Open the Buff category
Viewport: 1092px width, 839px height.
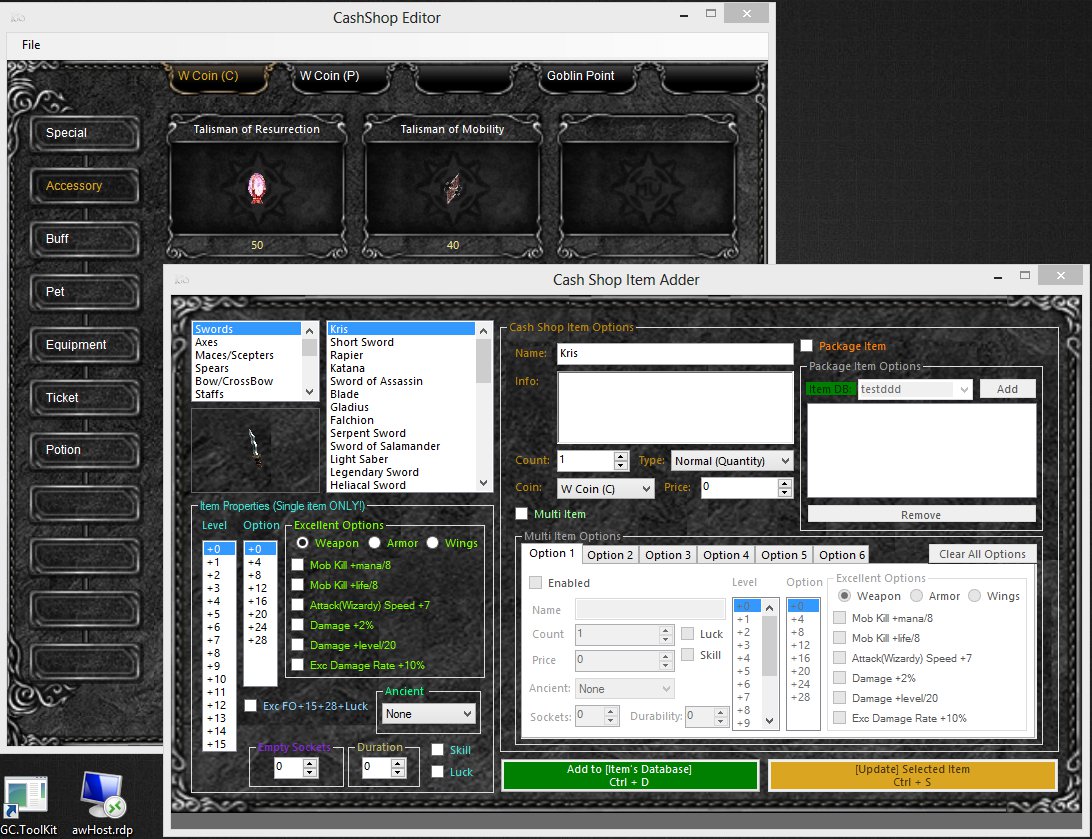pos(85,239)
